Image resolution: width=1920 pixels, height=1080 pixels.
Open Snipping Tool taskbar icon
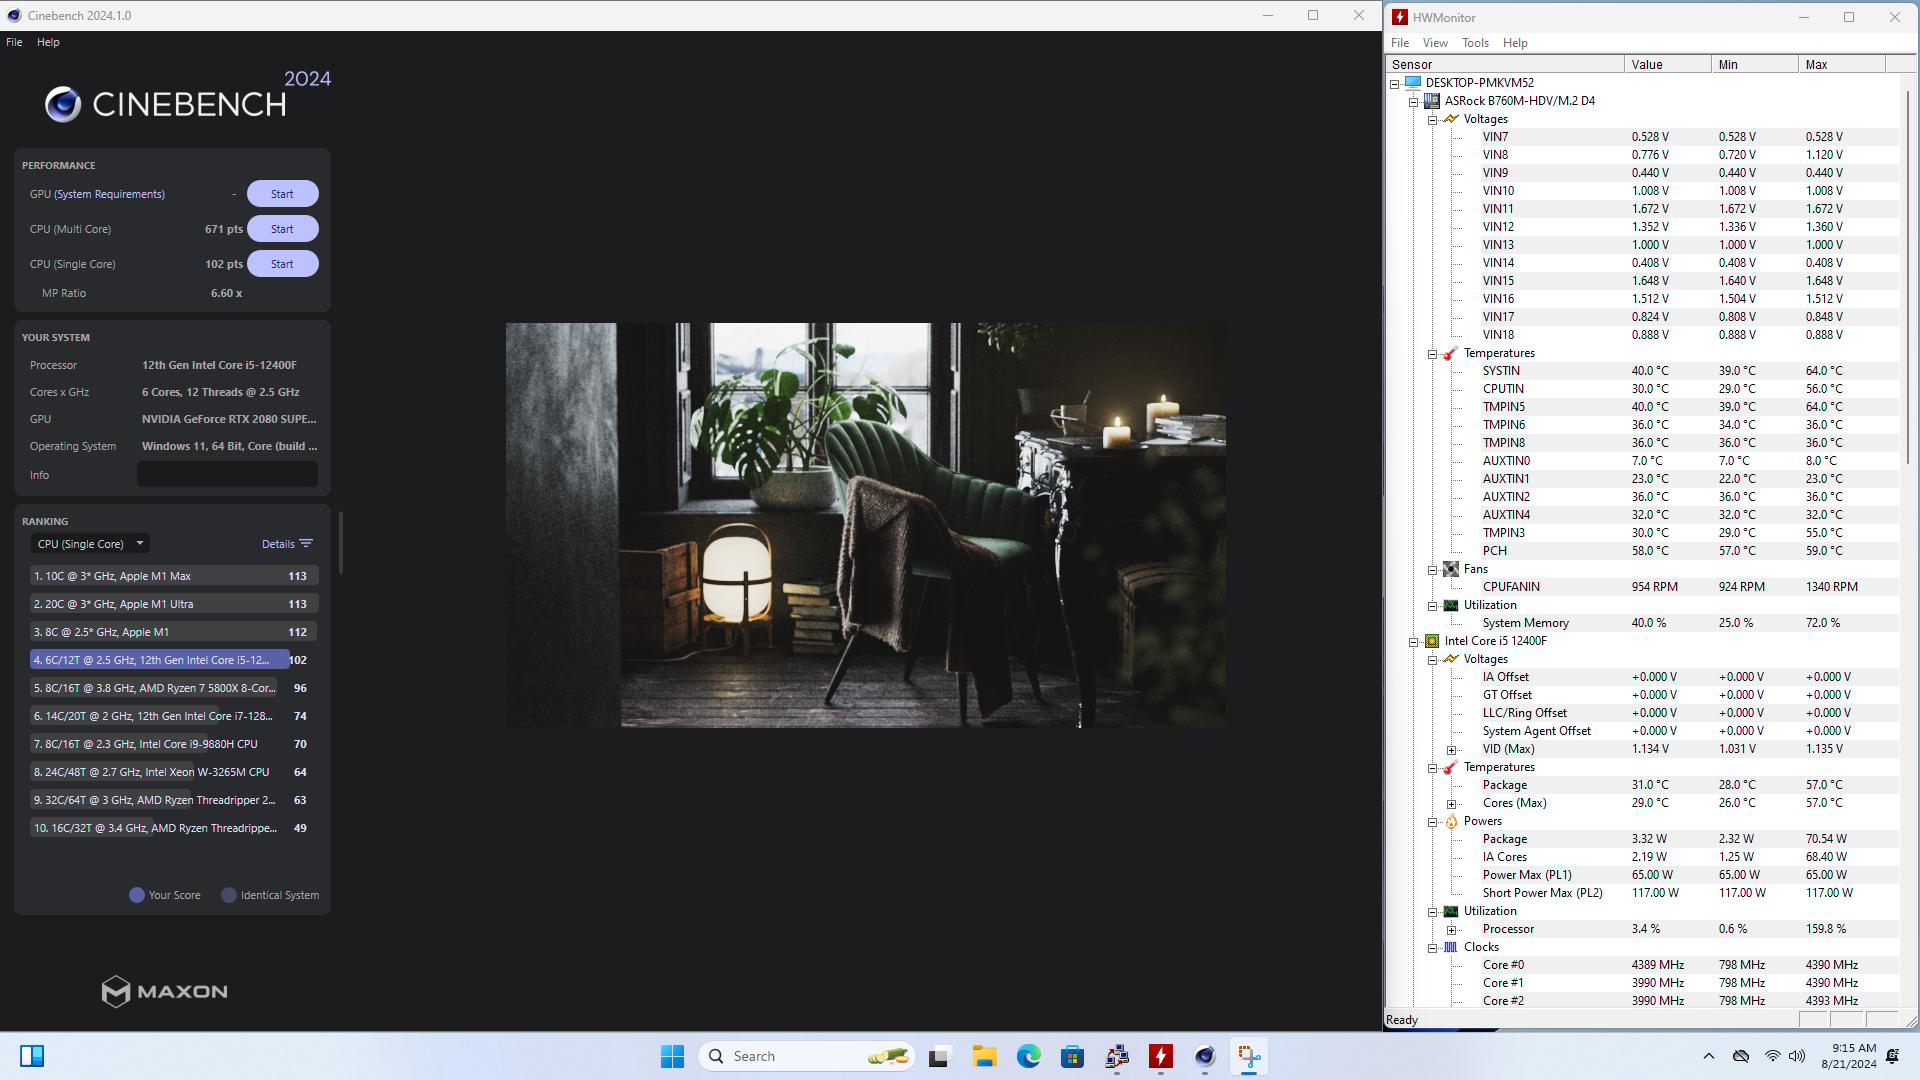[x=1249, y=1056]
